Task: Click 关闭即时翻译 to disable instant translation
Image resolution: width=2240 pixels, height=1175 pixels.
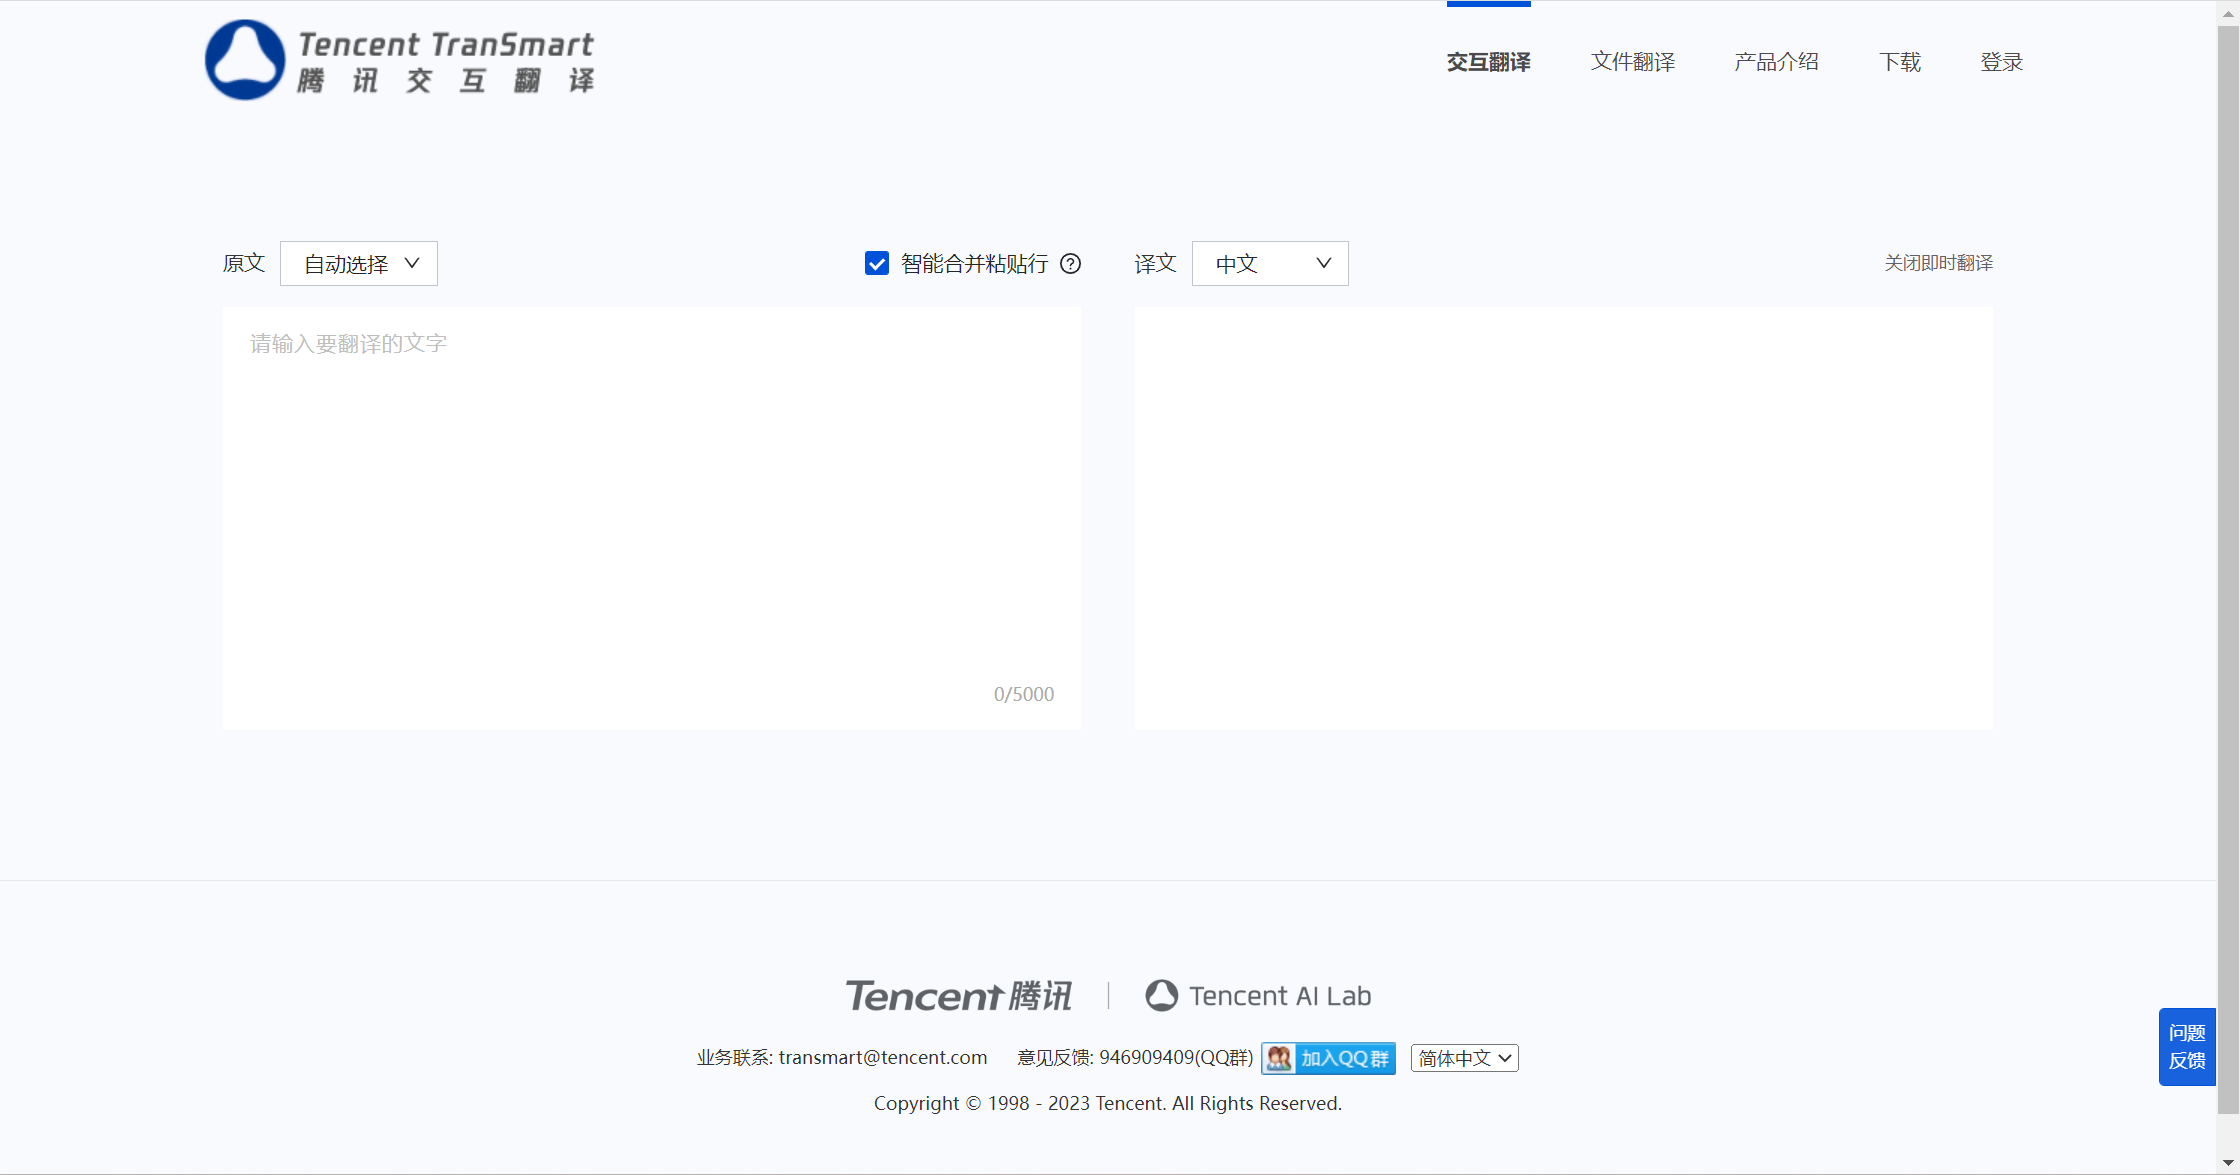Action: [1937, 263]
